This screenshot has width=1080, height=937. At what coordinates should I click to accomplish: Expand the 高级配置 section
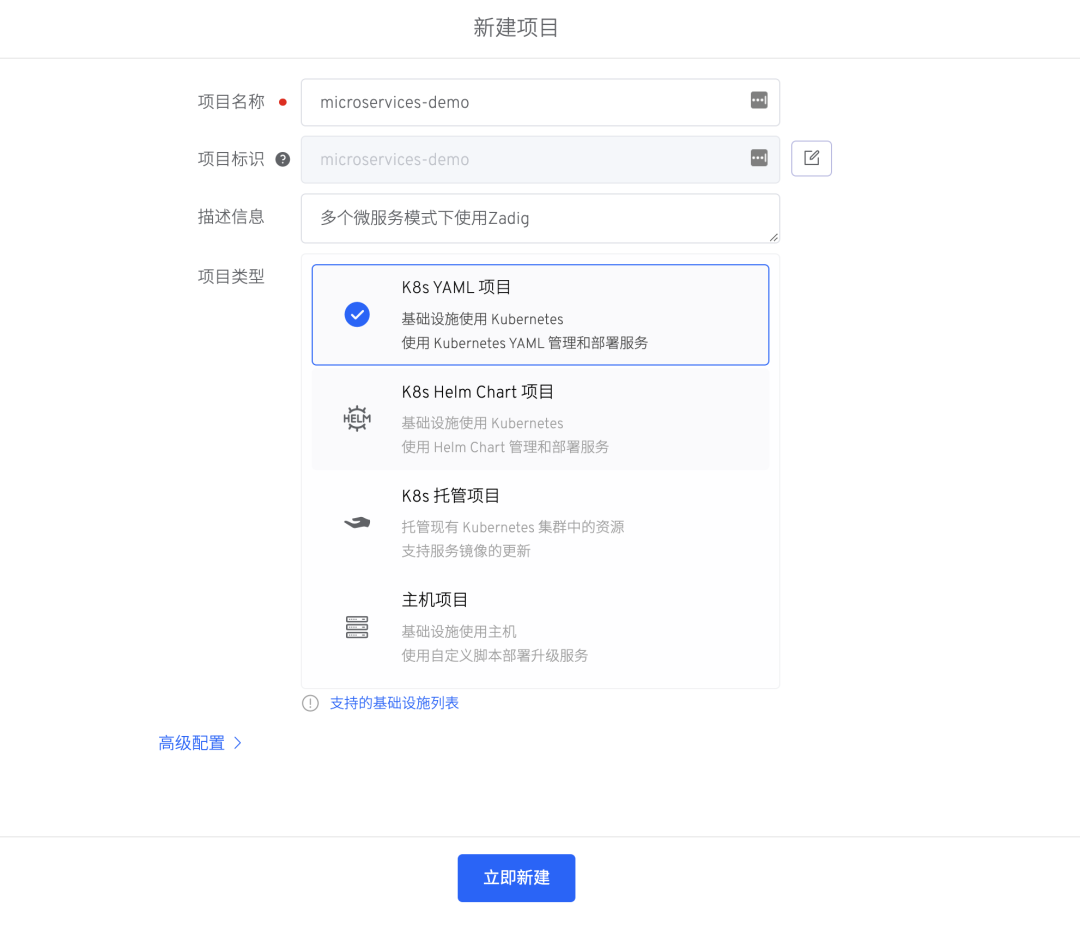[200, 743]
